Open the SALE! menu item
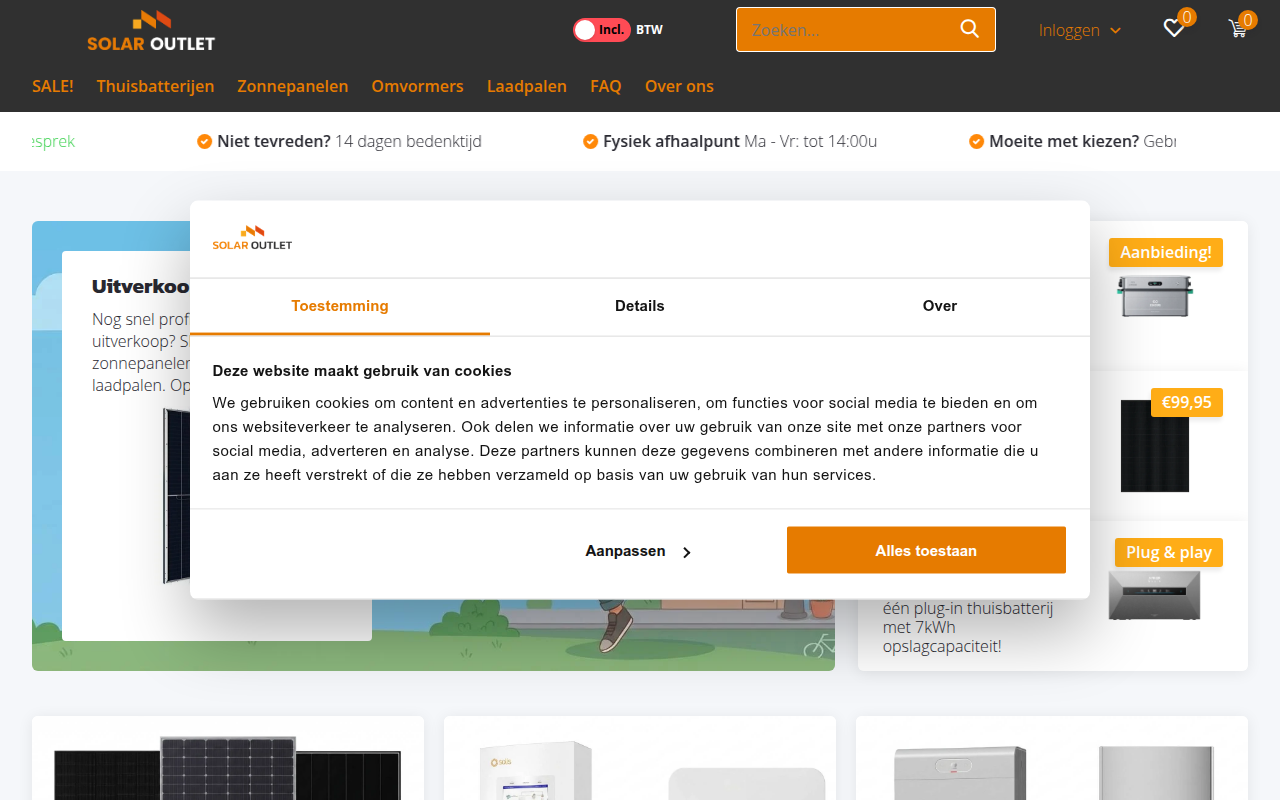1280x800 pixels. 53,86
